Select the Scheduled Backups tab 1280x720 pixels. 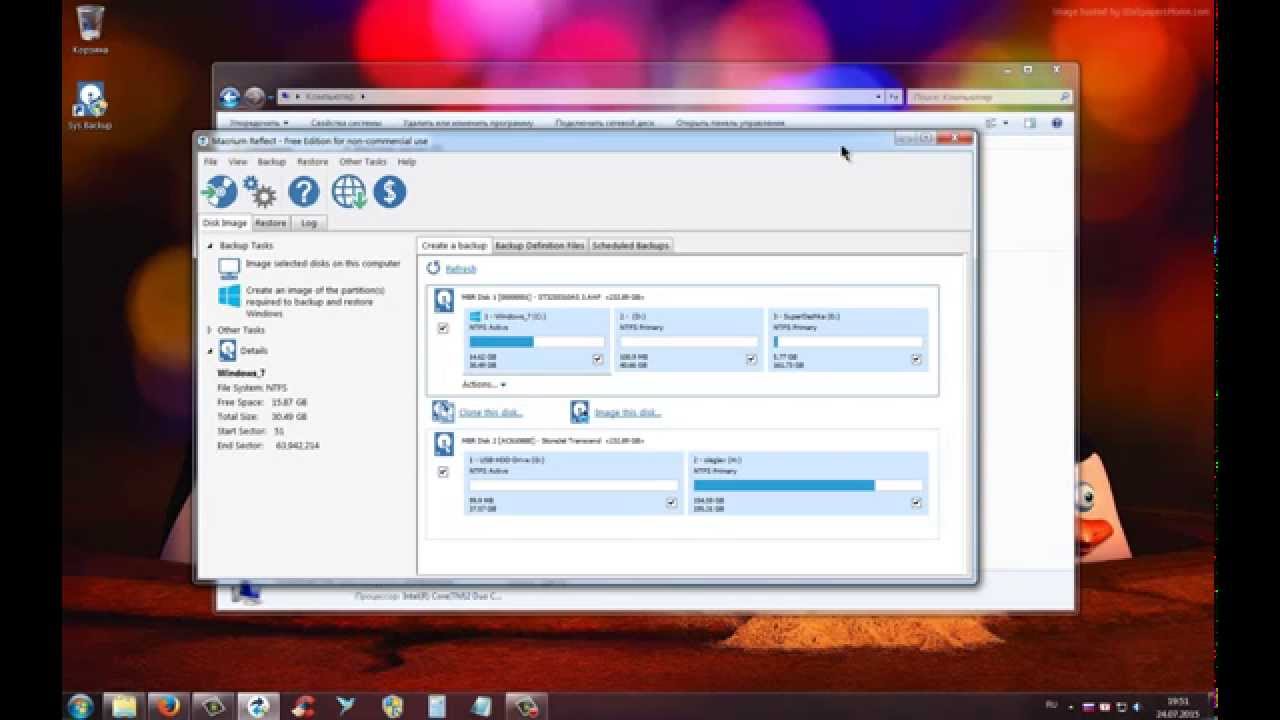click(x=630, y=245)
